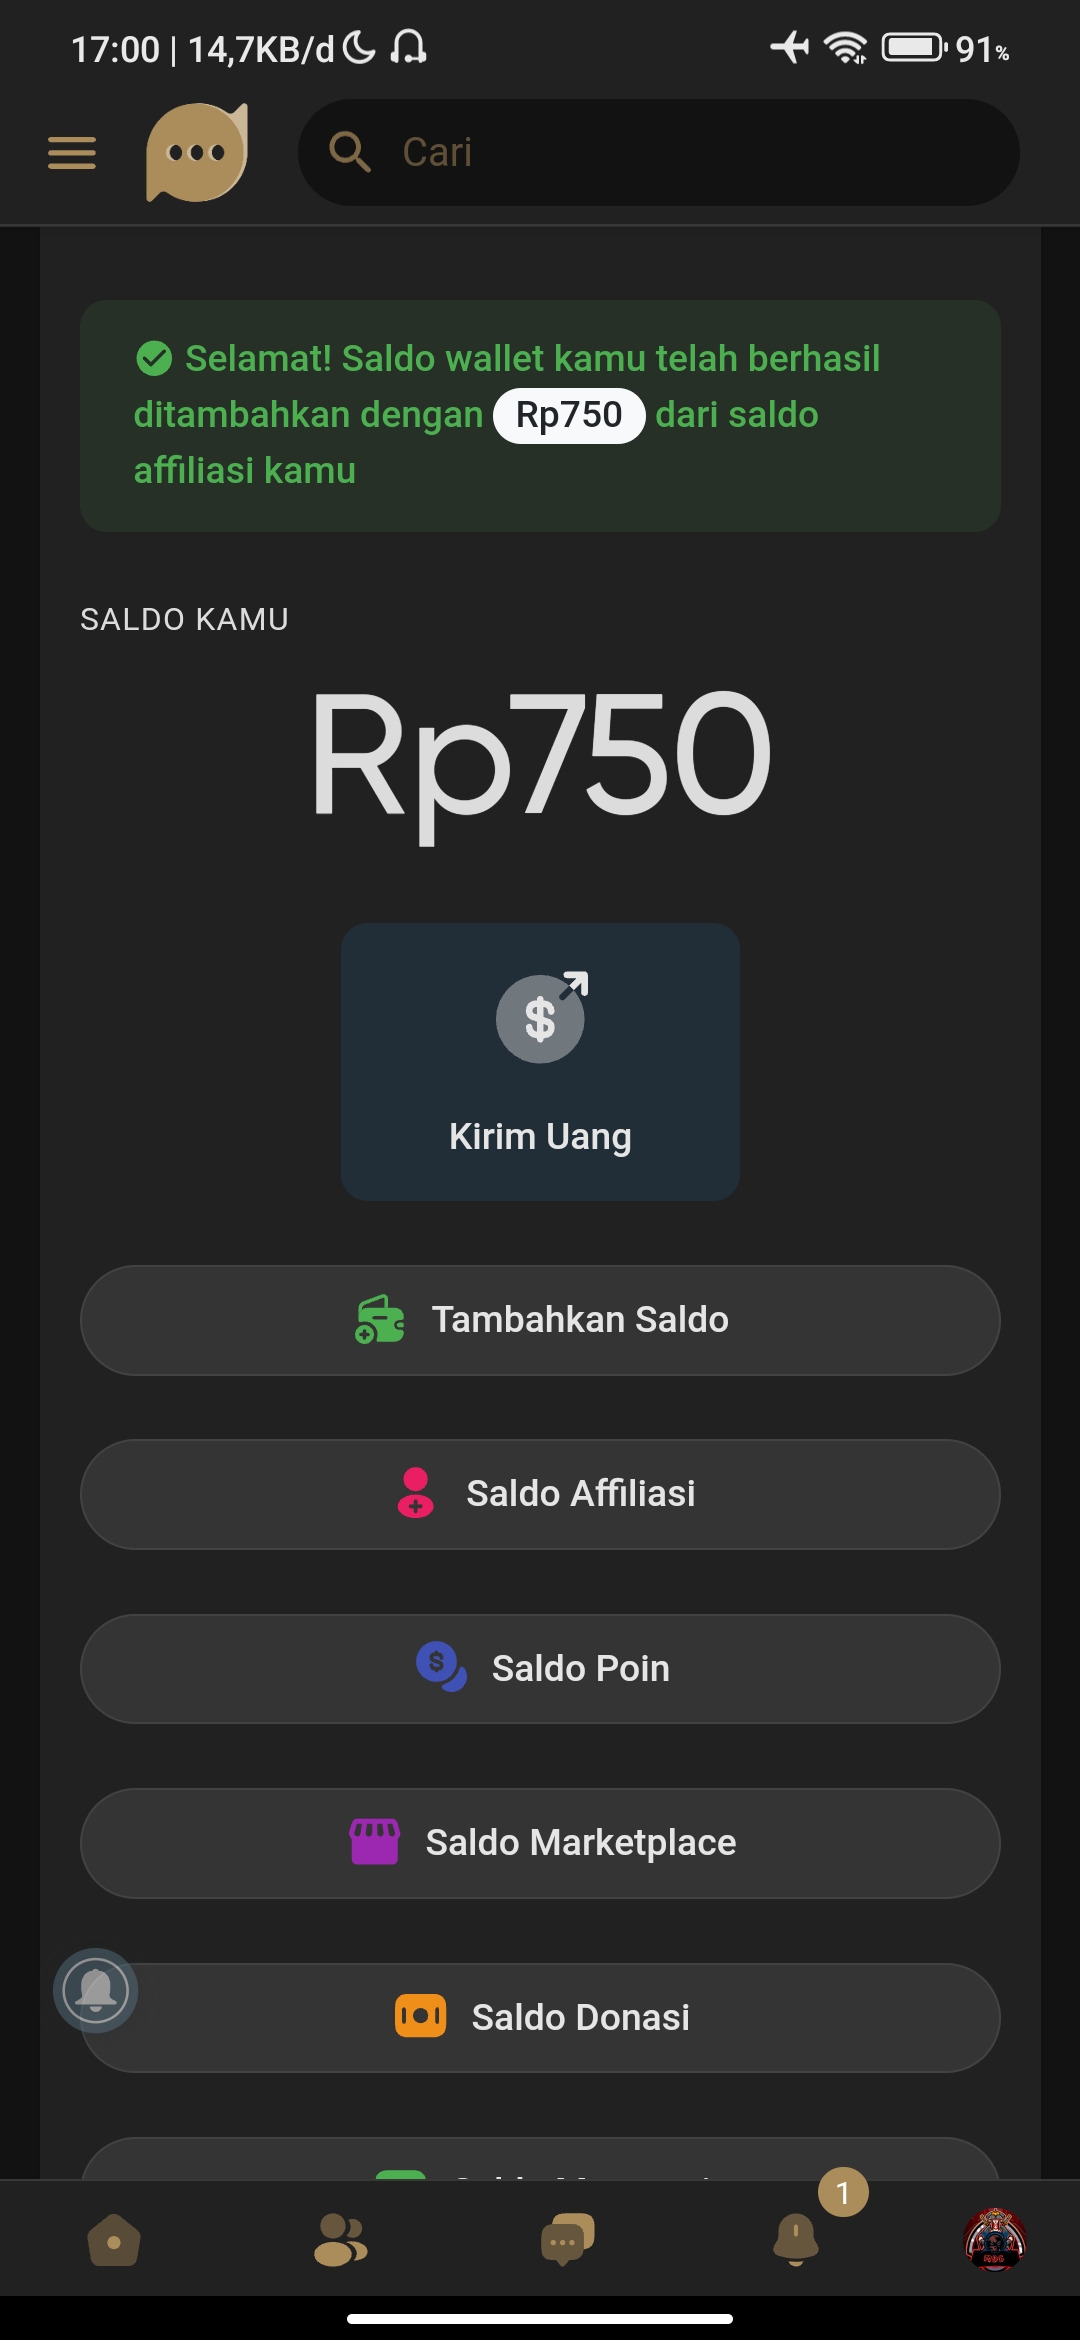This screenshot has width=1080, height=2340.
Task: Open the profile avatar
Action: point(994,2240)
